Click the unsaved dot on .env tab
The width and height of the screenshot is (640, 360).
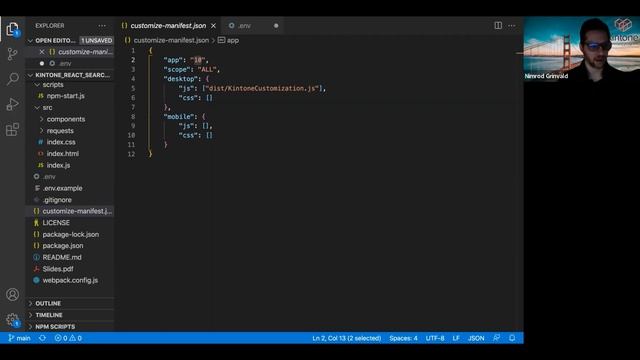tap(276, 26)
